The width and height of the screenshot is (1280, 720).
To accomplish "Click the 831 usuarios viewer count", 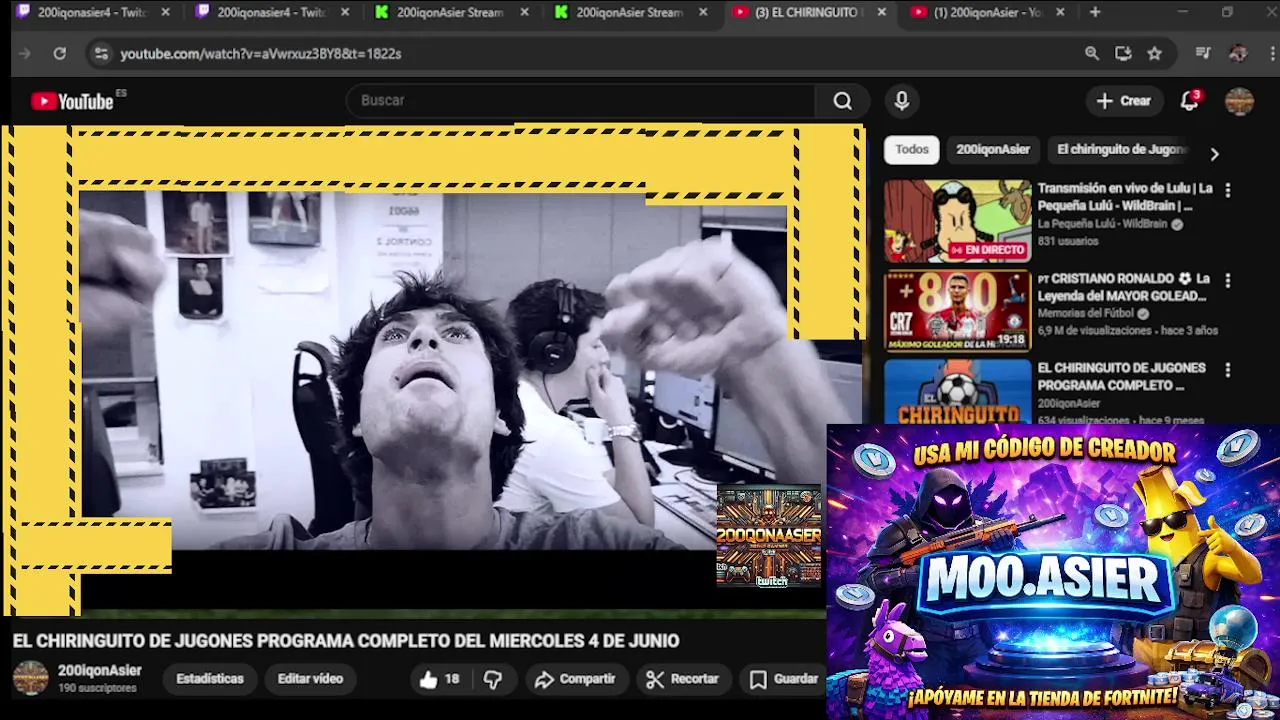I will (x=1068, y=241).
